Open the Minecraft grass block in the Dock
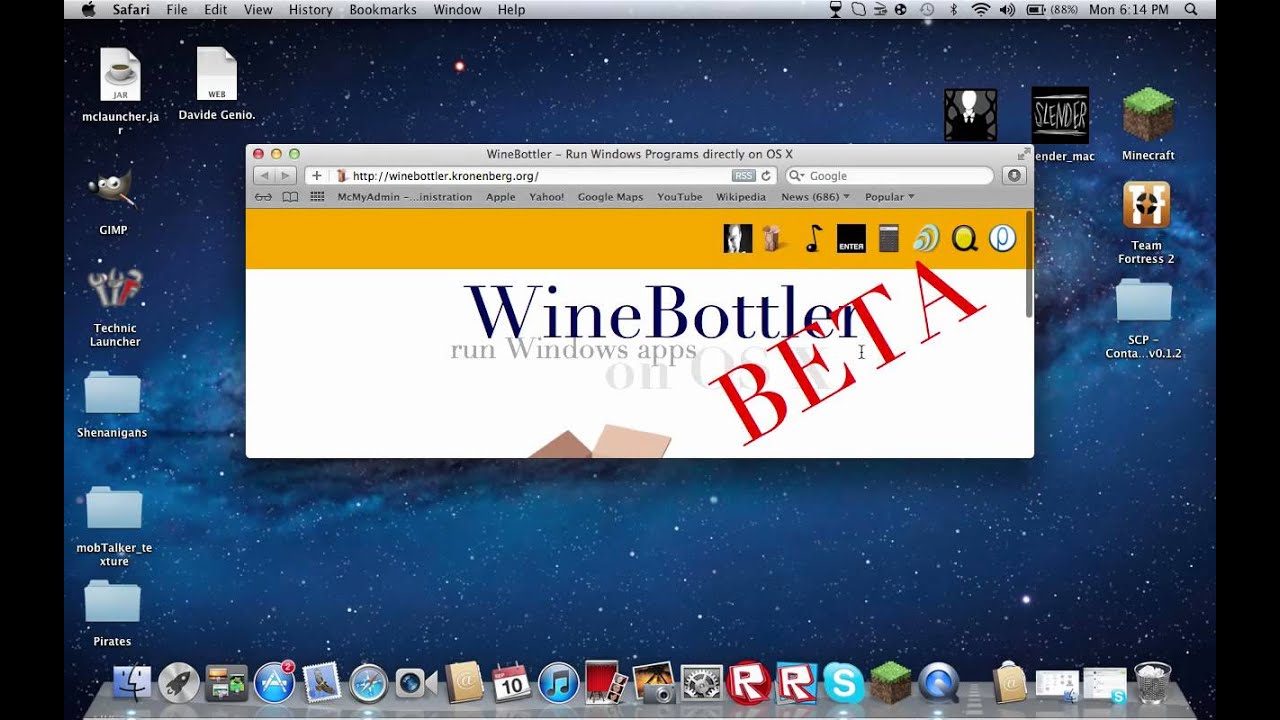1280x720 pixels. (890, 683)
